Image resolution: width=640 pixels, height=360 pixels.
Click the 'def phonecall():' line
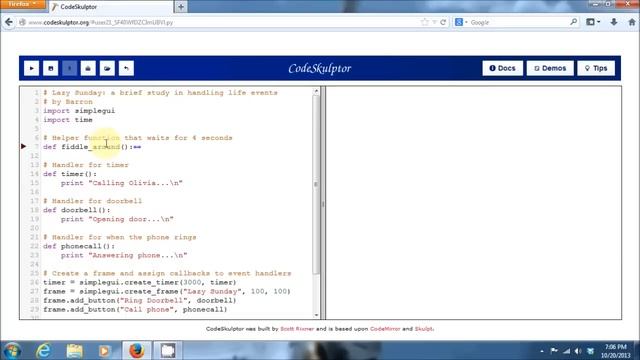click(x=79, y=246)
